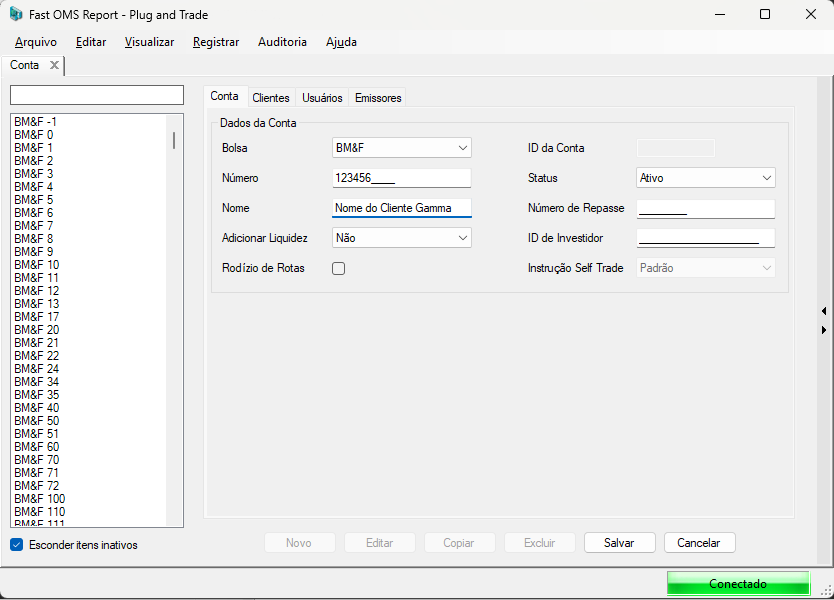Click the left-pointing arrow on the side panel

click(824, 311)
